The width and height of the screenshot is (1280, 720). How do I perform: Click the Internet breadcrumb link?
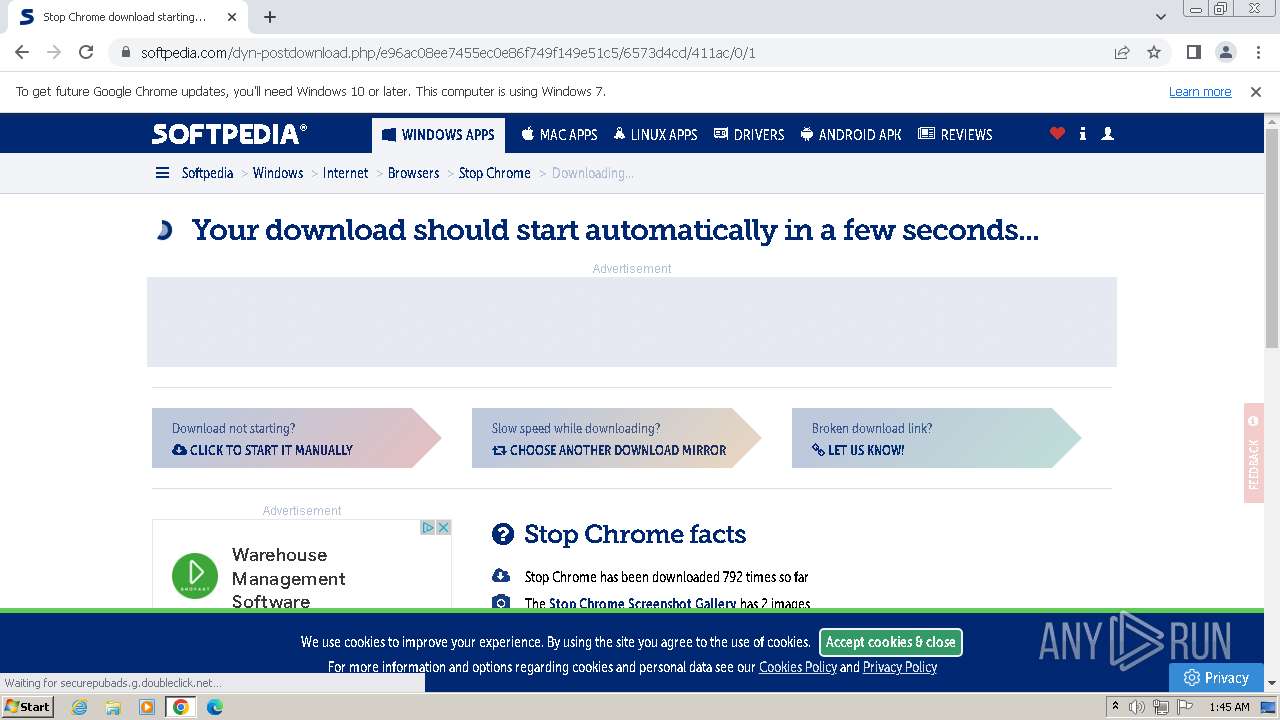tap(346, 173)
